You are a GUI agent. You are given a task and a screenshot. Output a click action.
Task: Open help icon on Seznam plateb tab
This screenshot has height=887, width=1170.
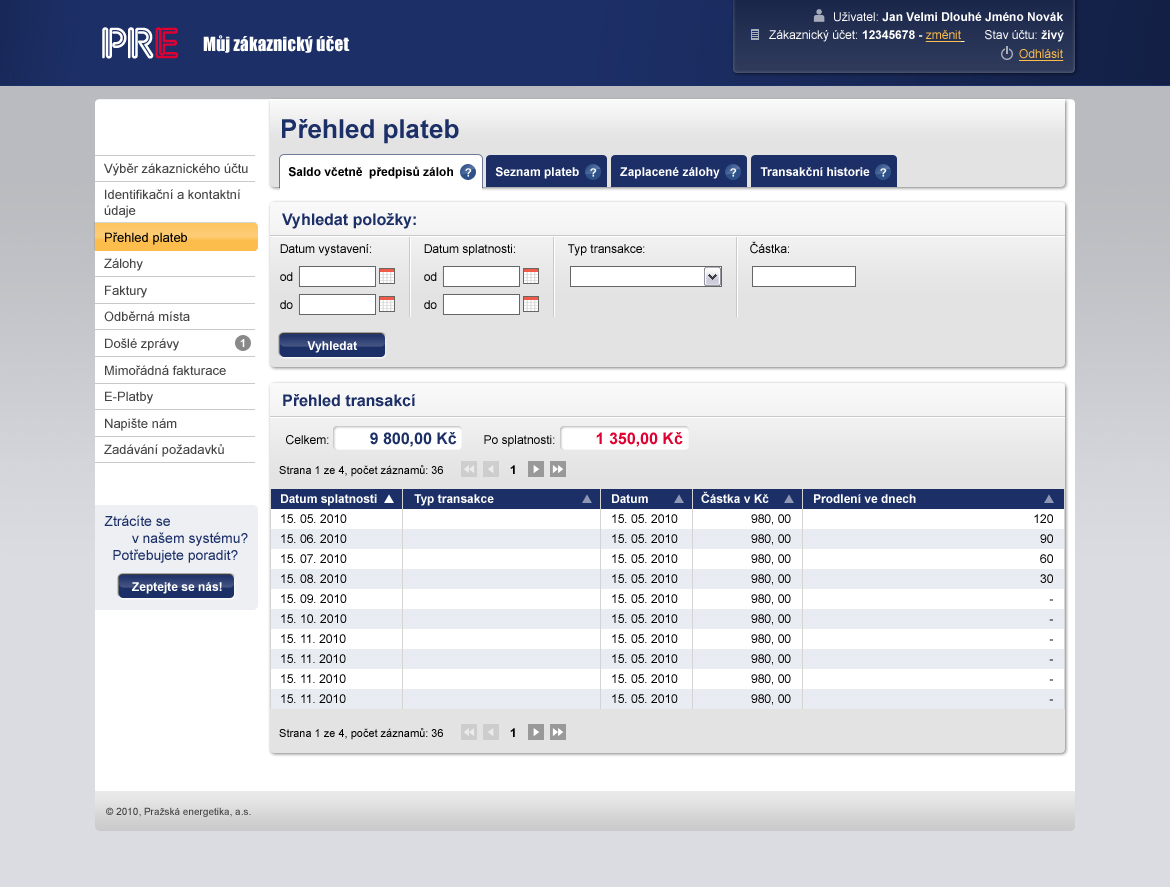[x=592, y=172]
